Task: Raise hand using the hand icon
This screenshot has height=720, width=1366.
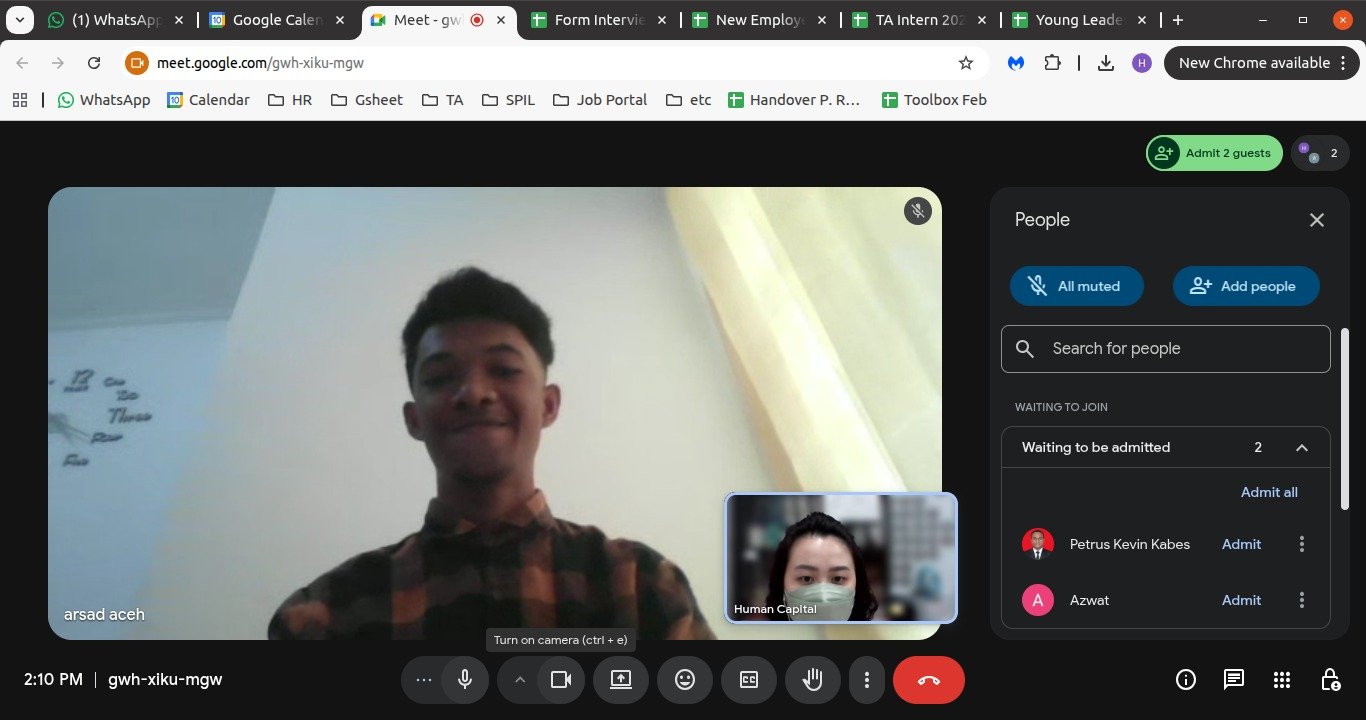Action: pyautogui.click(x=813, y=680)
